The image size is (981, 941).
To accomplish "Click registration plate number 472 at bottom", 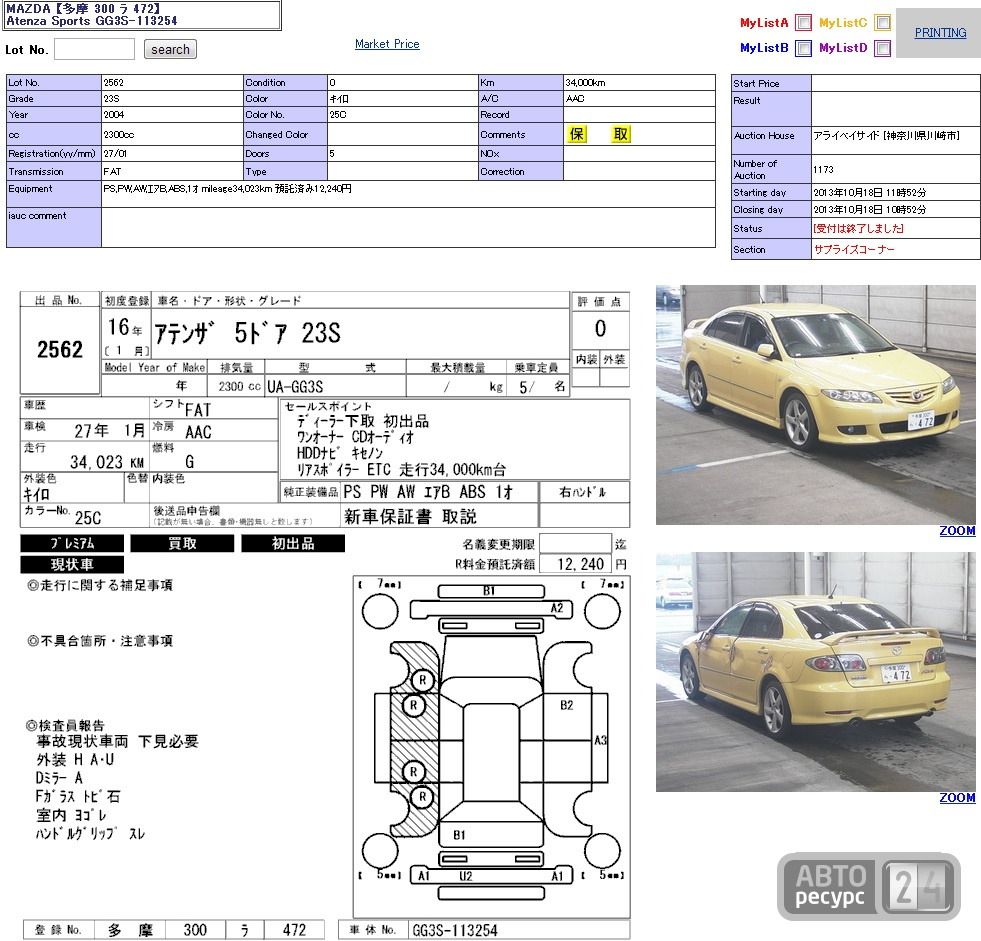I will [294, 930].
